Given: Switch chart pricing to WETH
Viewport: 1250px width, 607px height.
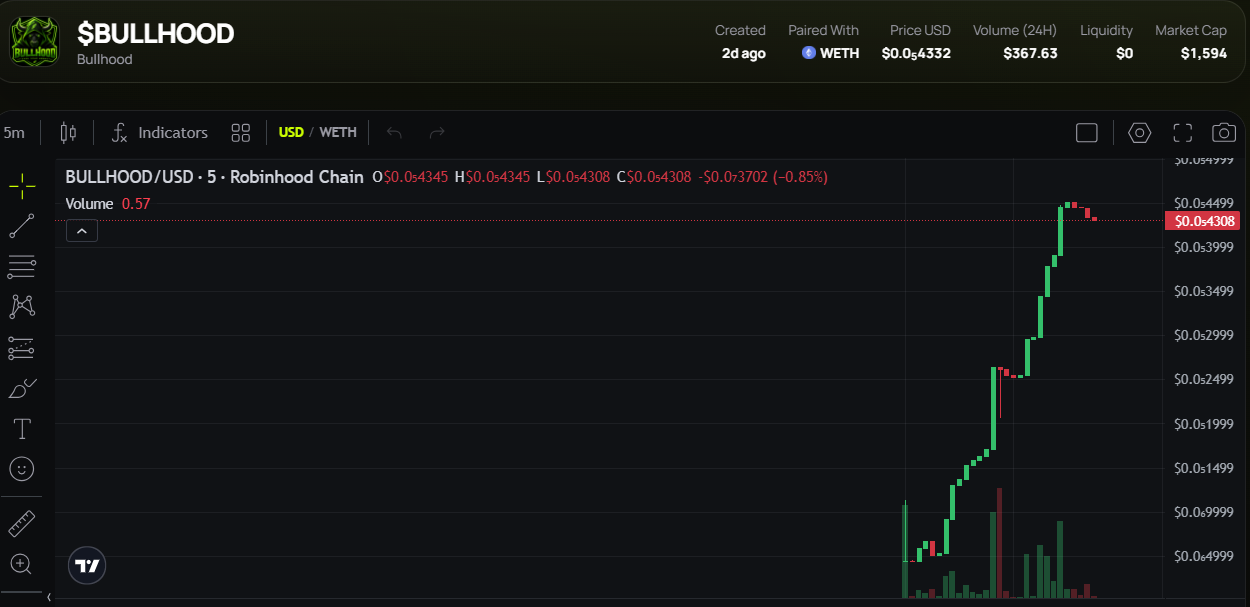Looking at the screenshot, I should [338, 132].
